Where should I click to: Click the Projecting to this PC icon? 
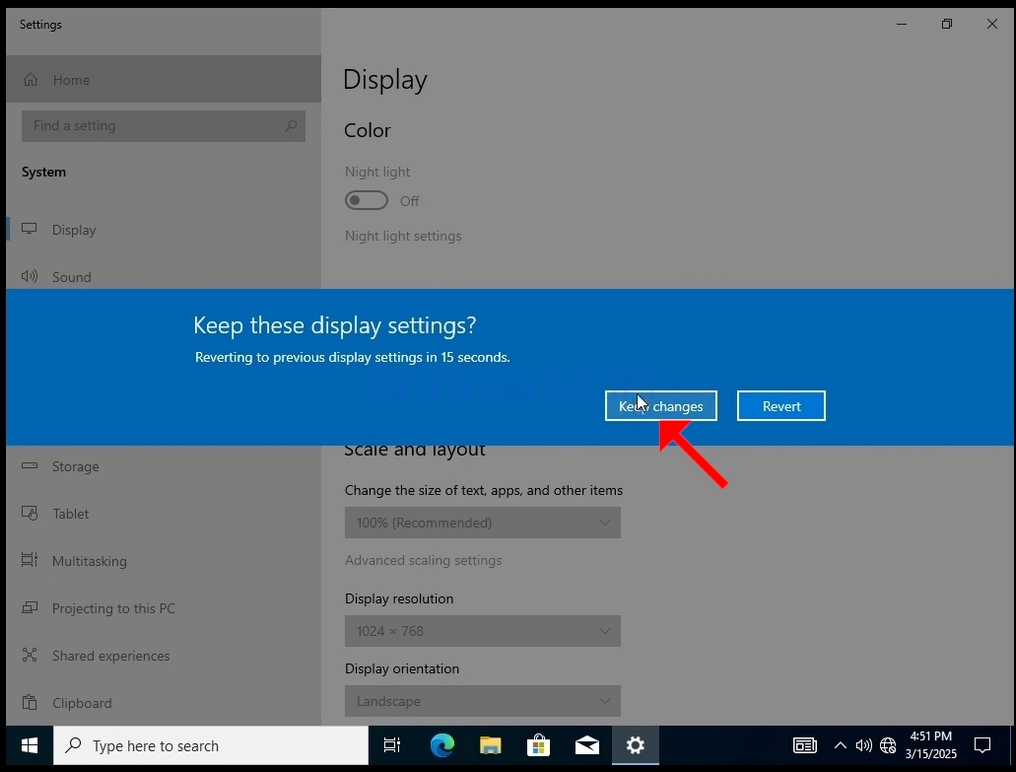[x=29, y=607]
